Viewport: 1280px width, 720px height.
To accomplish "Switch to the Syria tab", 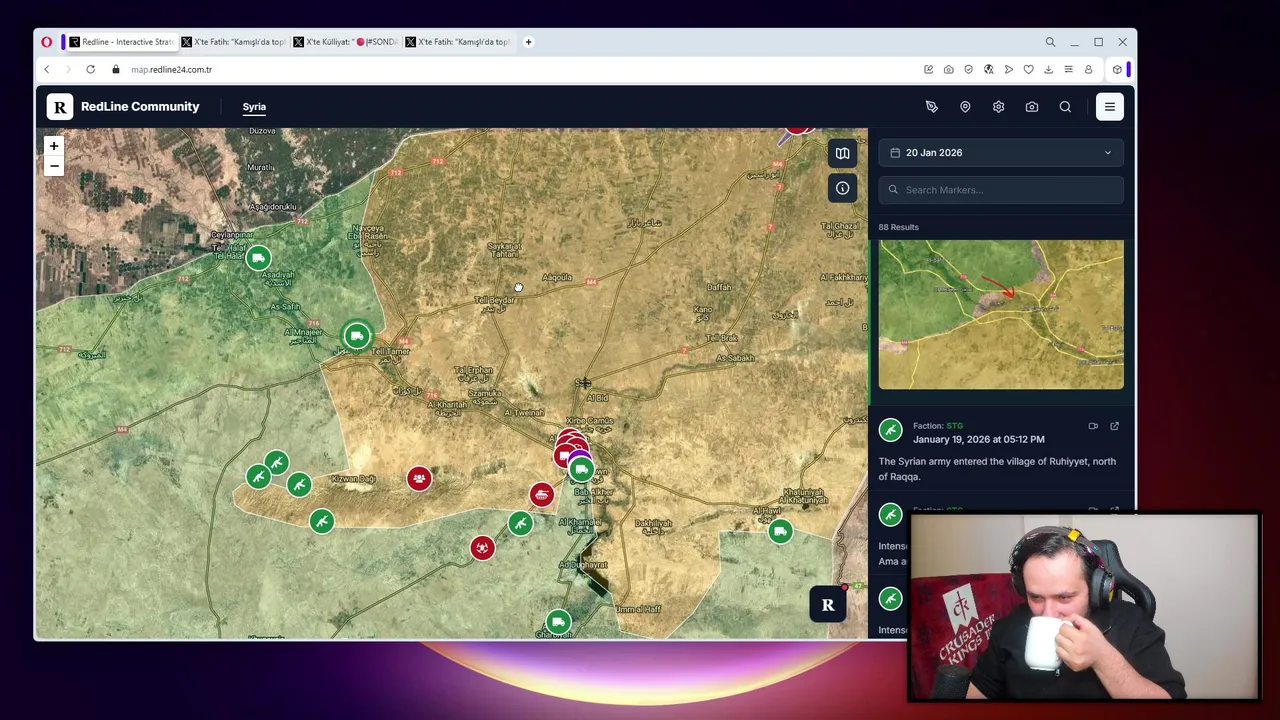I will 254,107.
